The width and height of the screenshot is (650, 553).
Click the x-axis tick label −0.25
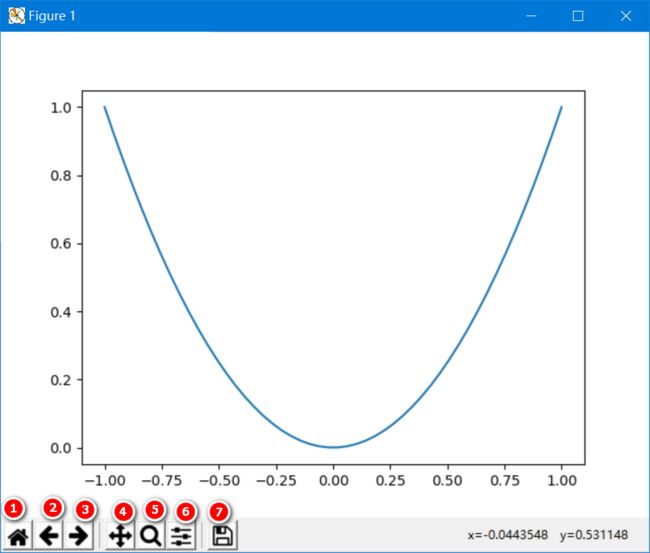[276, 481]
